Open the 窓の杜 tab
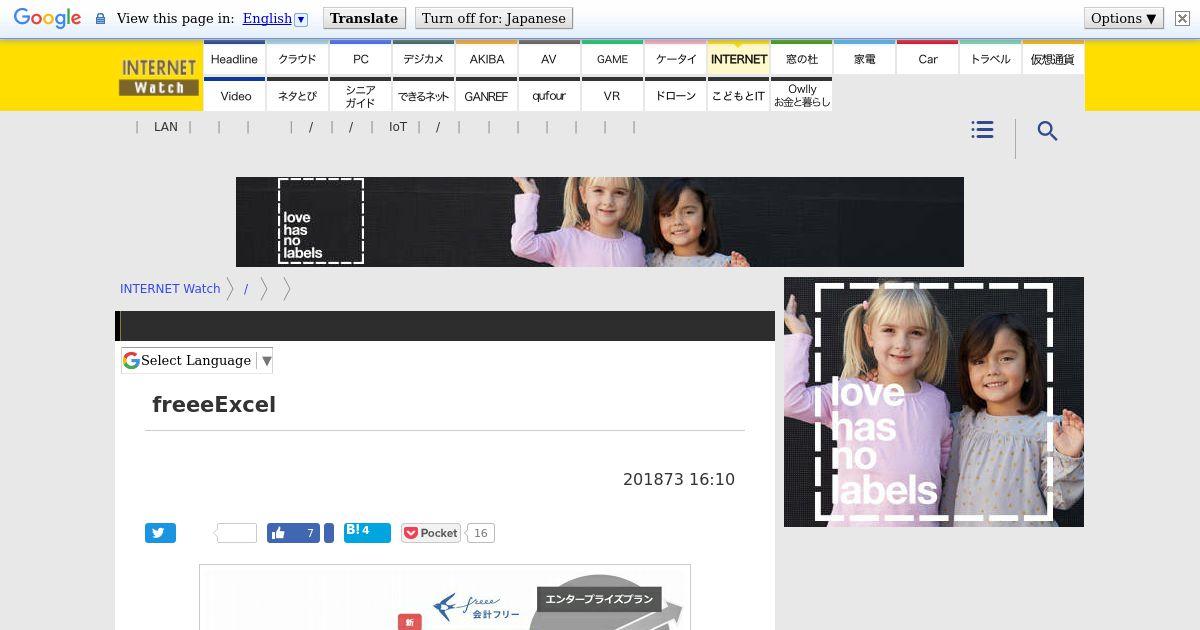1200x630 pixels. coord(801,58)
